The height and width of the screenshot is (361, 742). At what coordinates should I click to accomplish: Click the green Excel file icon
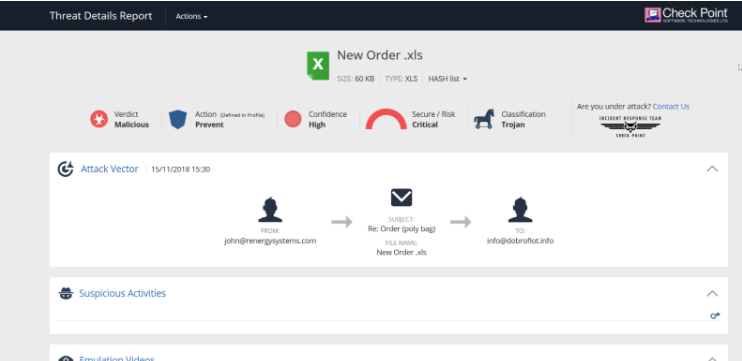(x=318, y=65)
